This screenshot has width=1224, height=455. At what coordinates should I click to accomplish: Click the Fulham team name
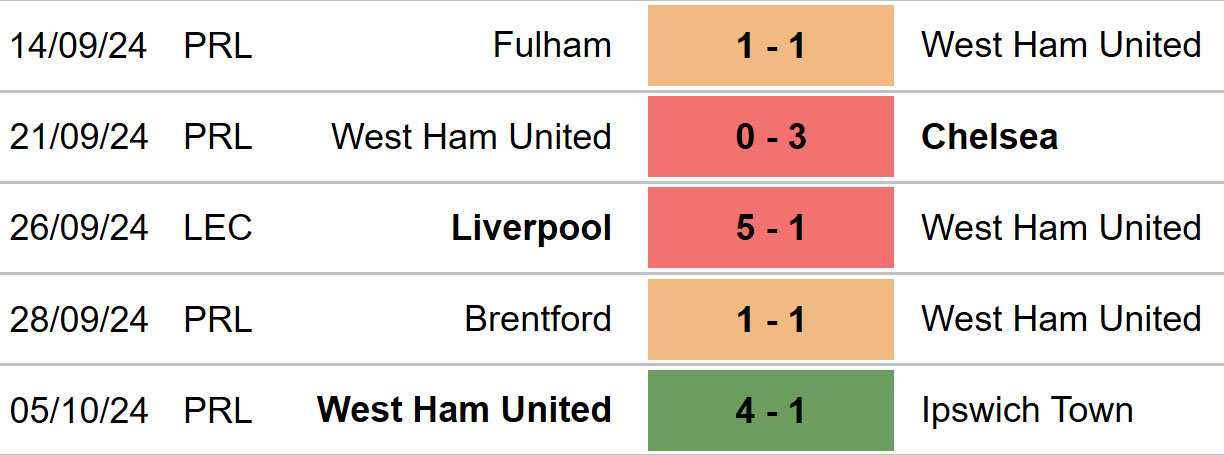pos(553,45)
